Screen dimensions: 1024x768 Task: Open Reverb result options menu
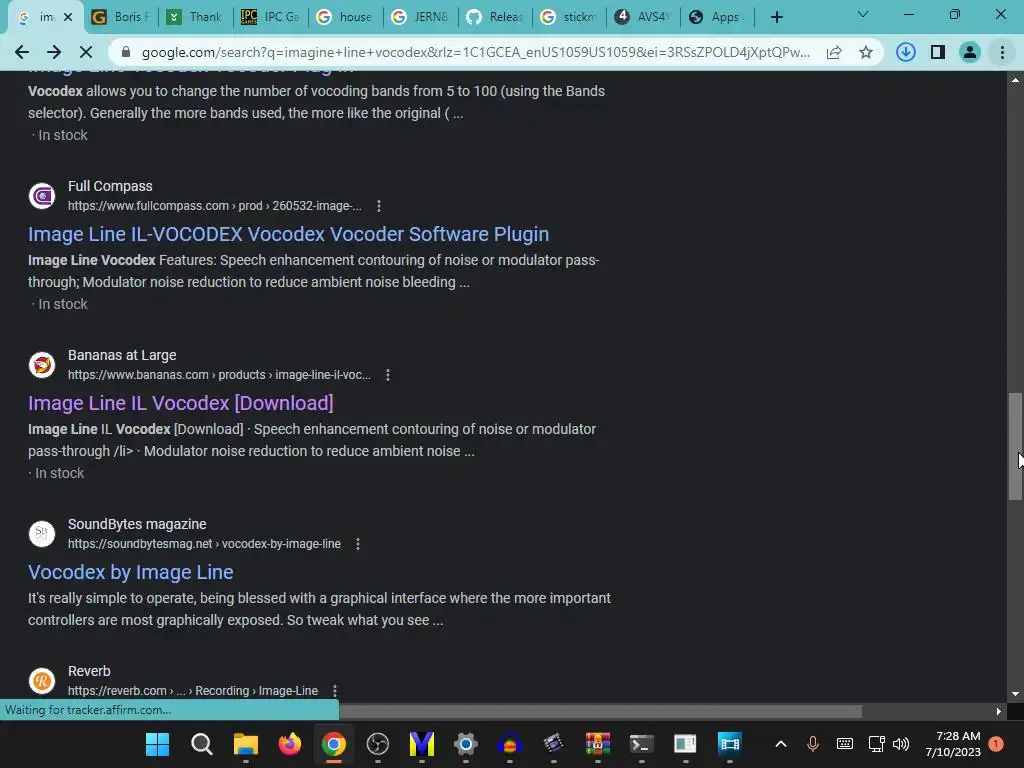[x=335, y=691]
